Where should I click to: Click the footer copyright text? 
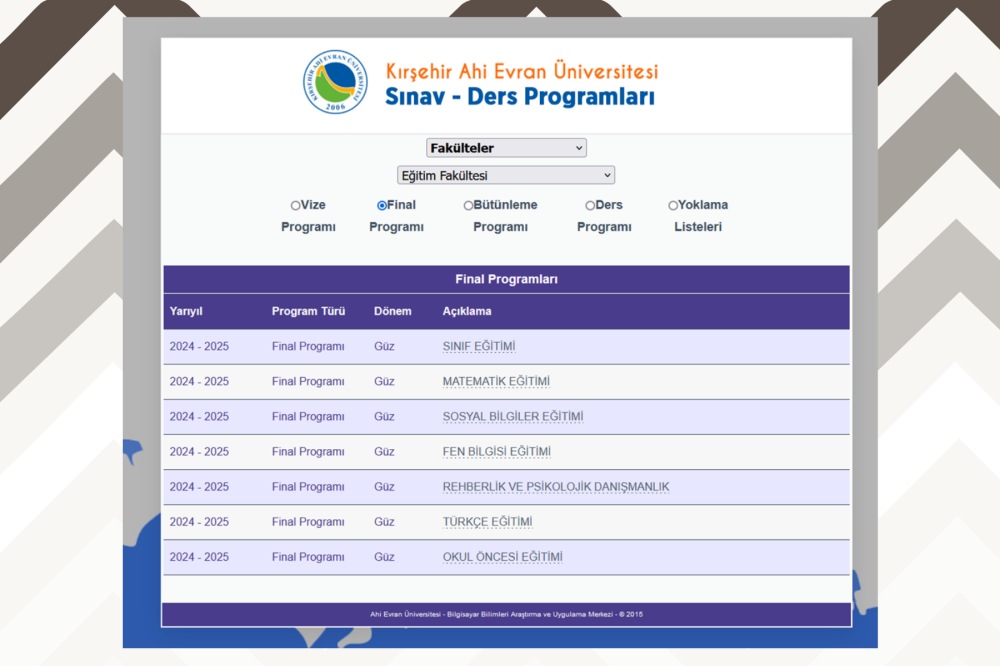(506, 614)
